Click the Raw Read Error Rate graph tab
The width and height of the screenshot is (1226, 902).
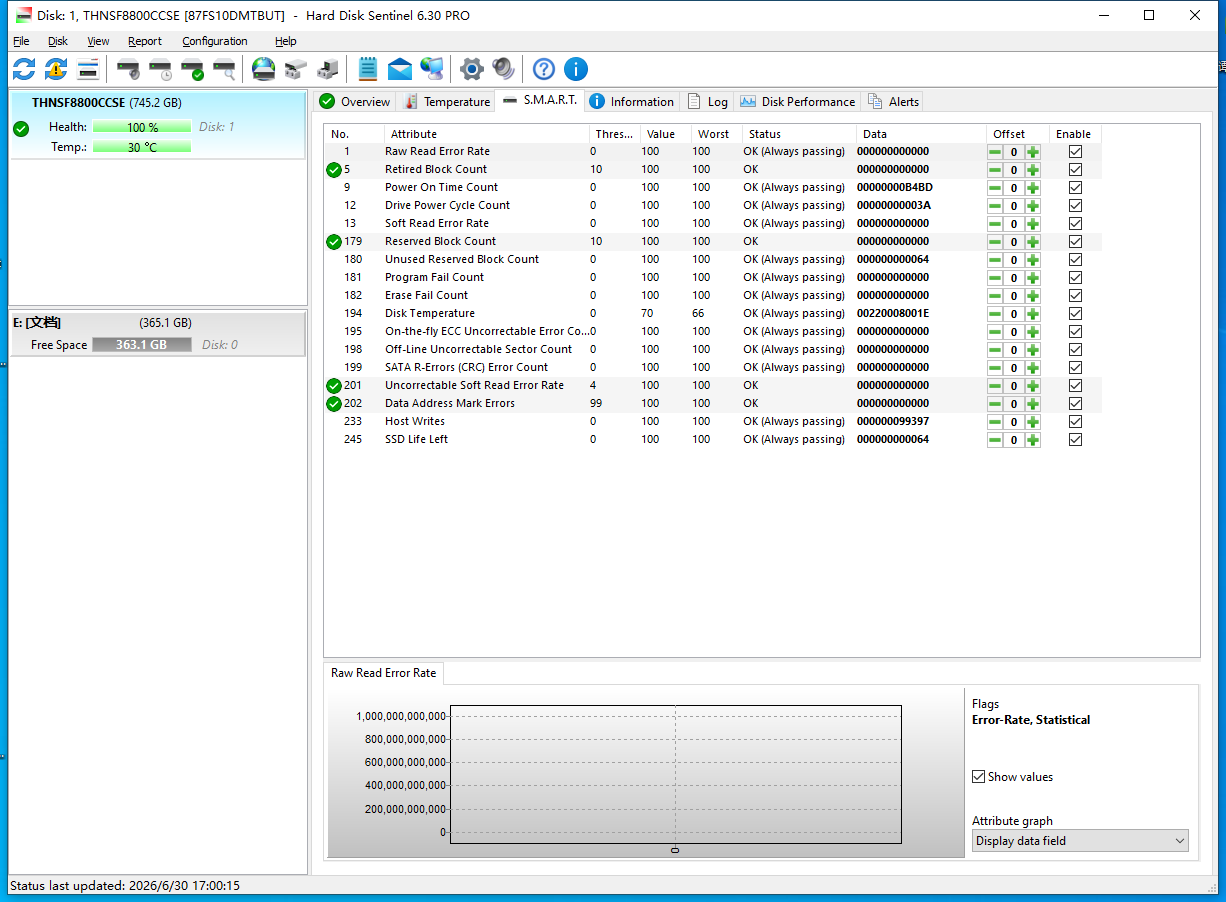pyautogui.click(x=384, y=673)
